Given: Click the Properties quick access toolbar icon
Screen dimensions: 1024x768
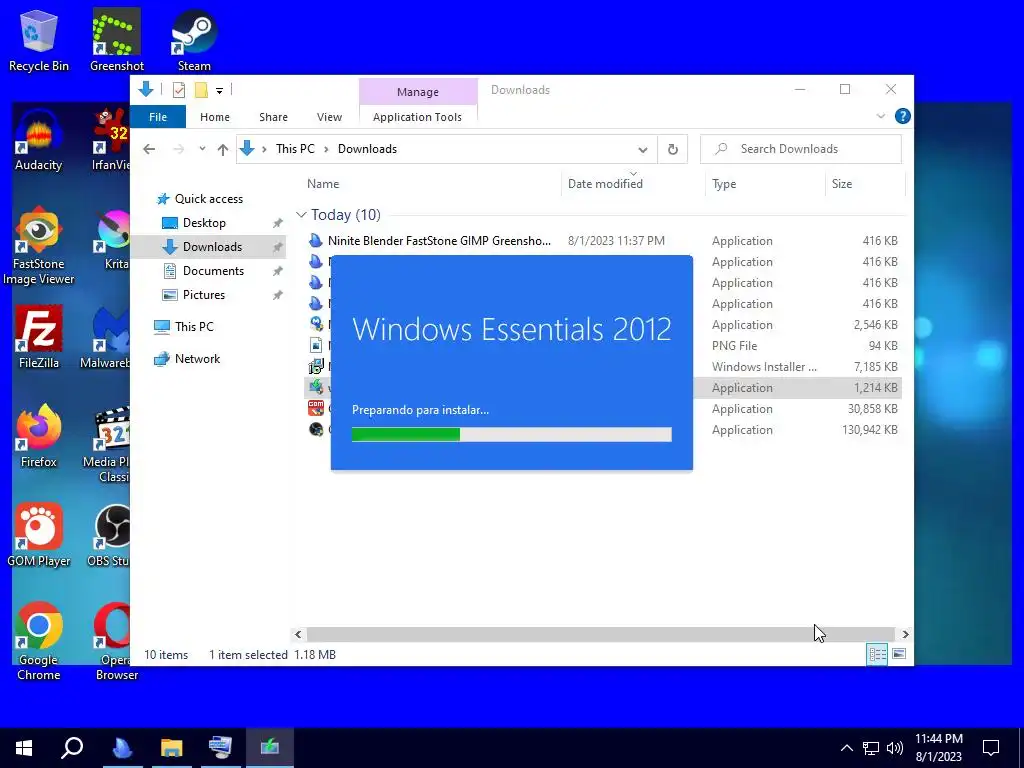Looking at the screenshot, I should 178,90.
